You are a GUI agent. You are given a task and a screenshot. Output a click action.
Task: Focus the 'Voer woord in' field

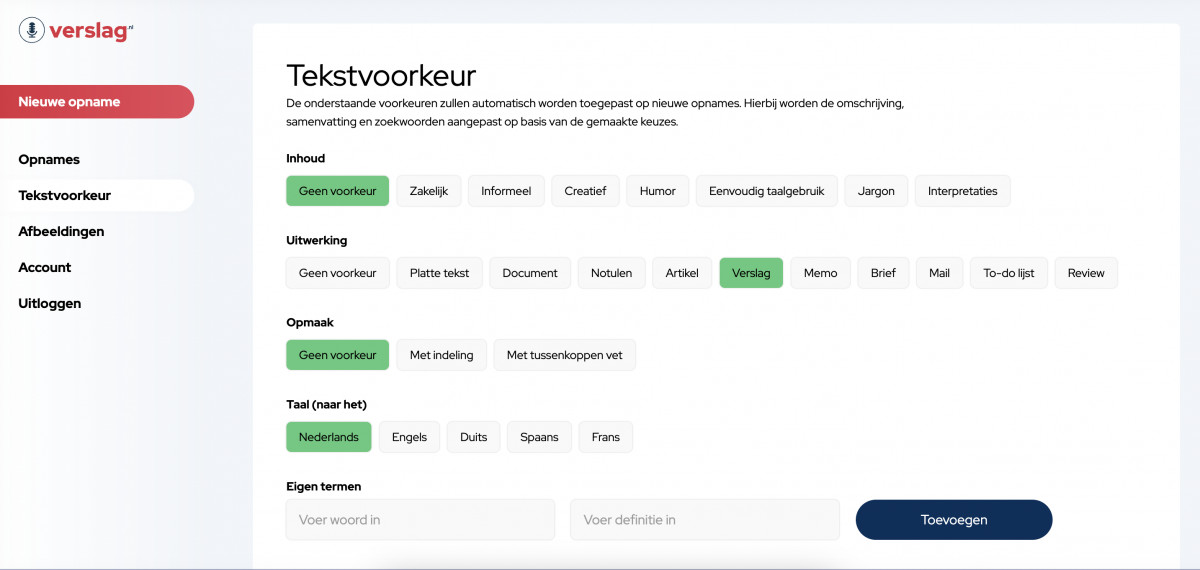coord(420,520)
